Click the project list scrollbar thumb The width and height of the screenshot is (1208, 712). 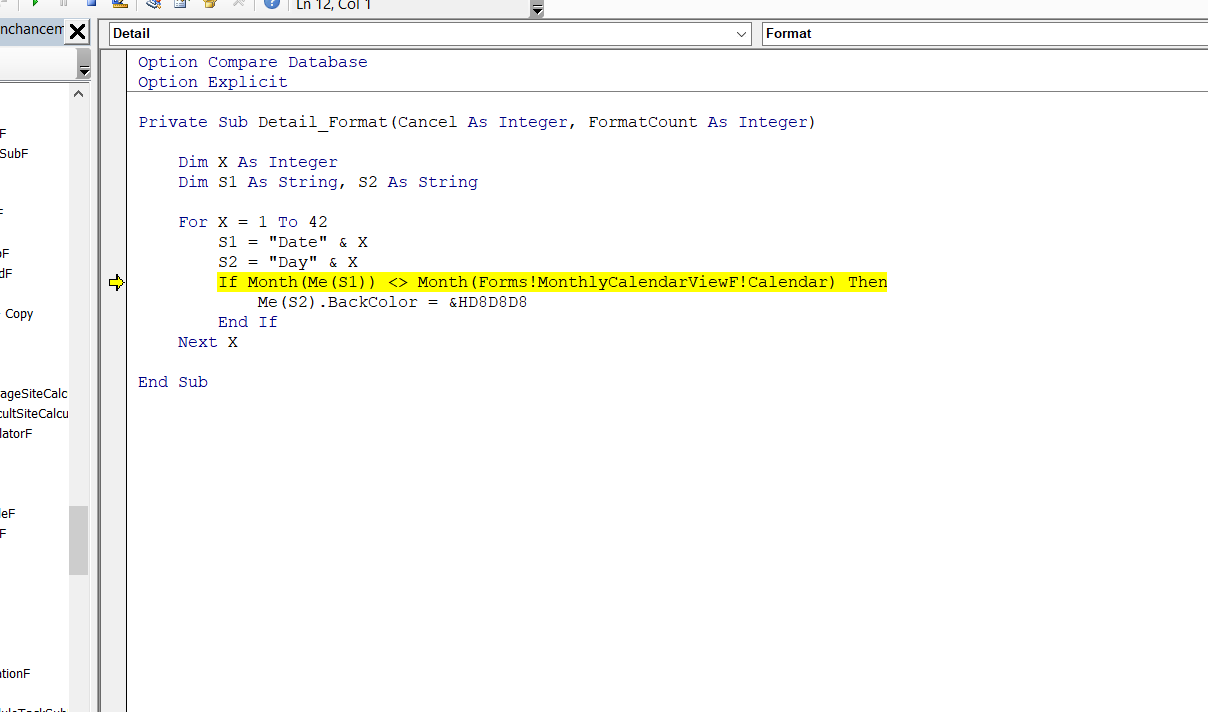pyautogui.click(x=78, y=540)
